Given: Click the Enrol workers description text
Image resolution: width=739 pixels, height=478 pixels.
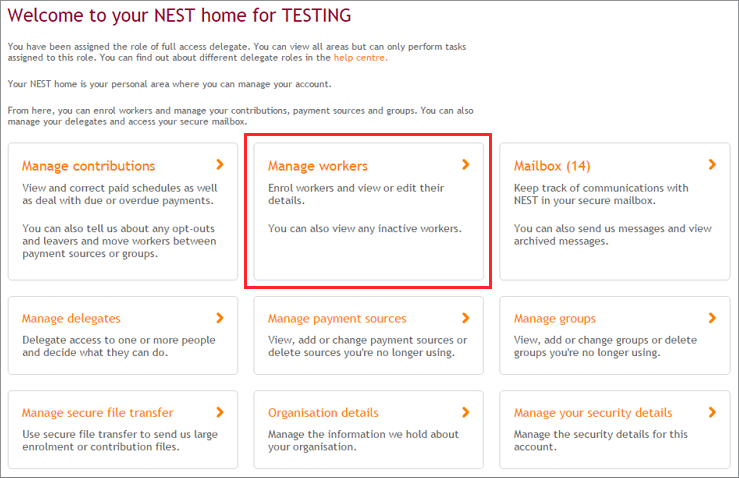Looking at the screenshot, I should pos(356,194).
